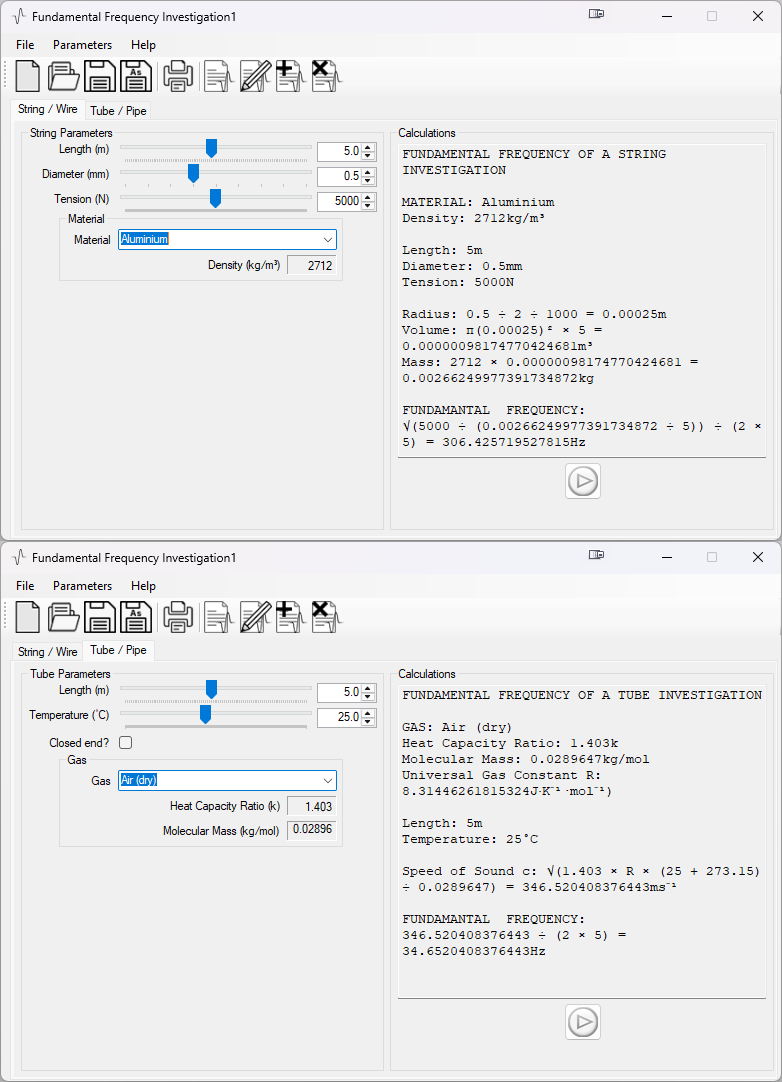Click Delete record X icon in bottom window

(x=322, y=617)
